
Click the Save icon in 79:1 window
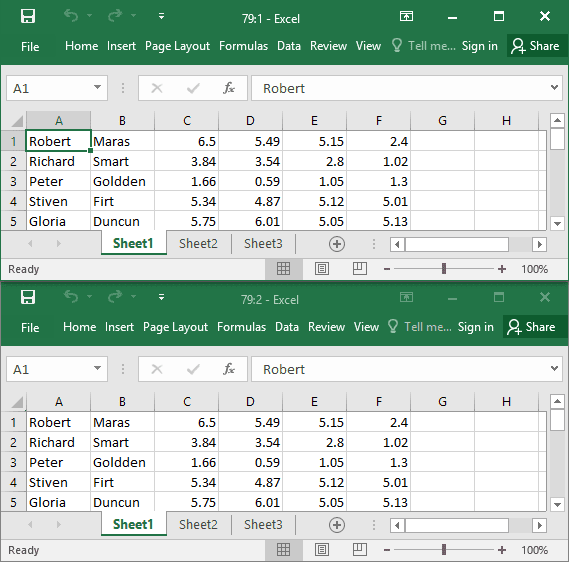click(28, 16)
